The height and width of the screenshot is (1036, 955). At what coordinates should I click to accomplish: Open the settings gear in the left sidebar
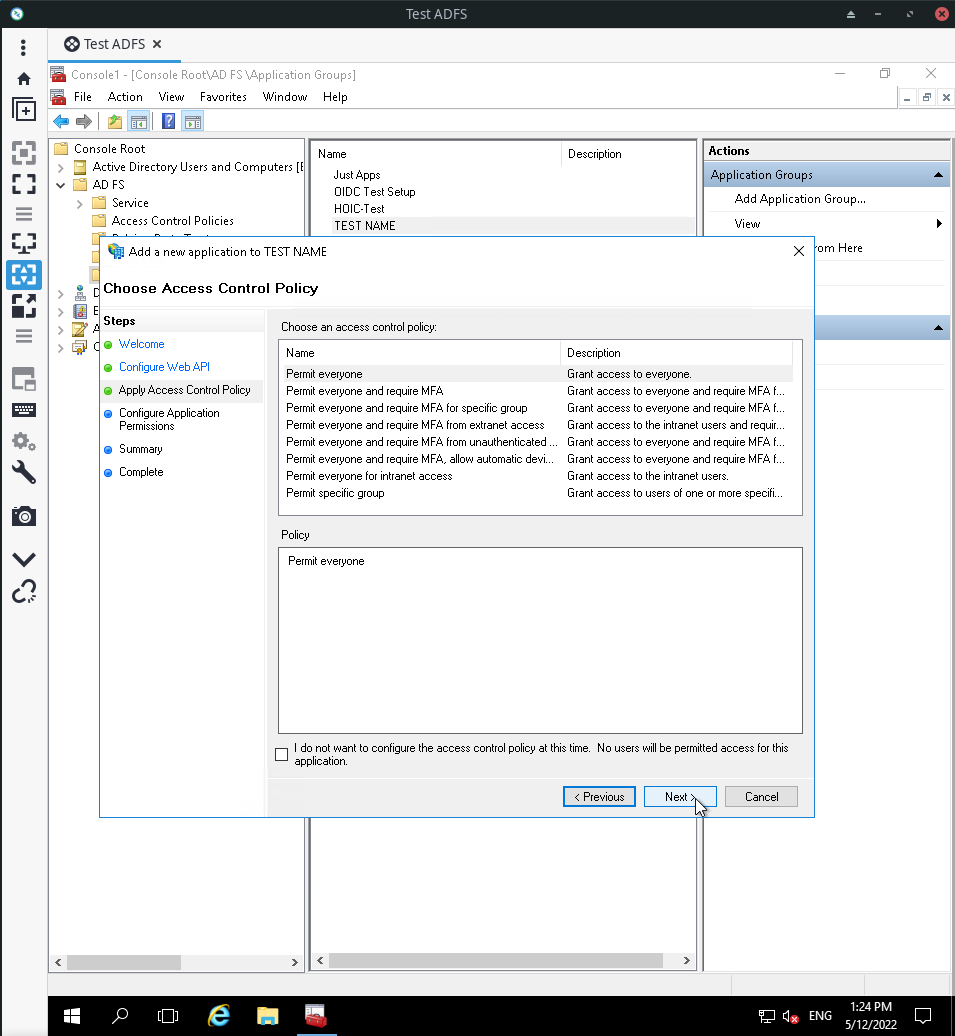(24, 441)
